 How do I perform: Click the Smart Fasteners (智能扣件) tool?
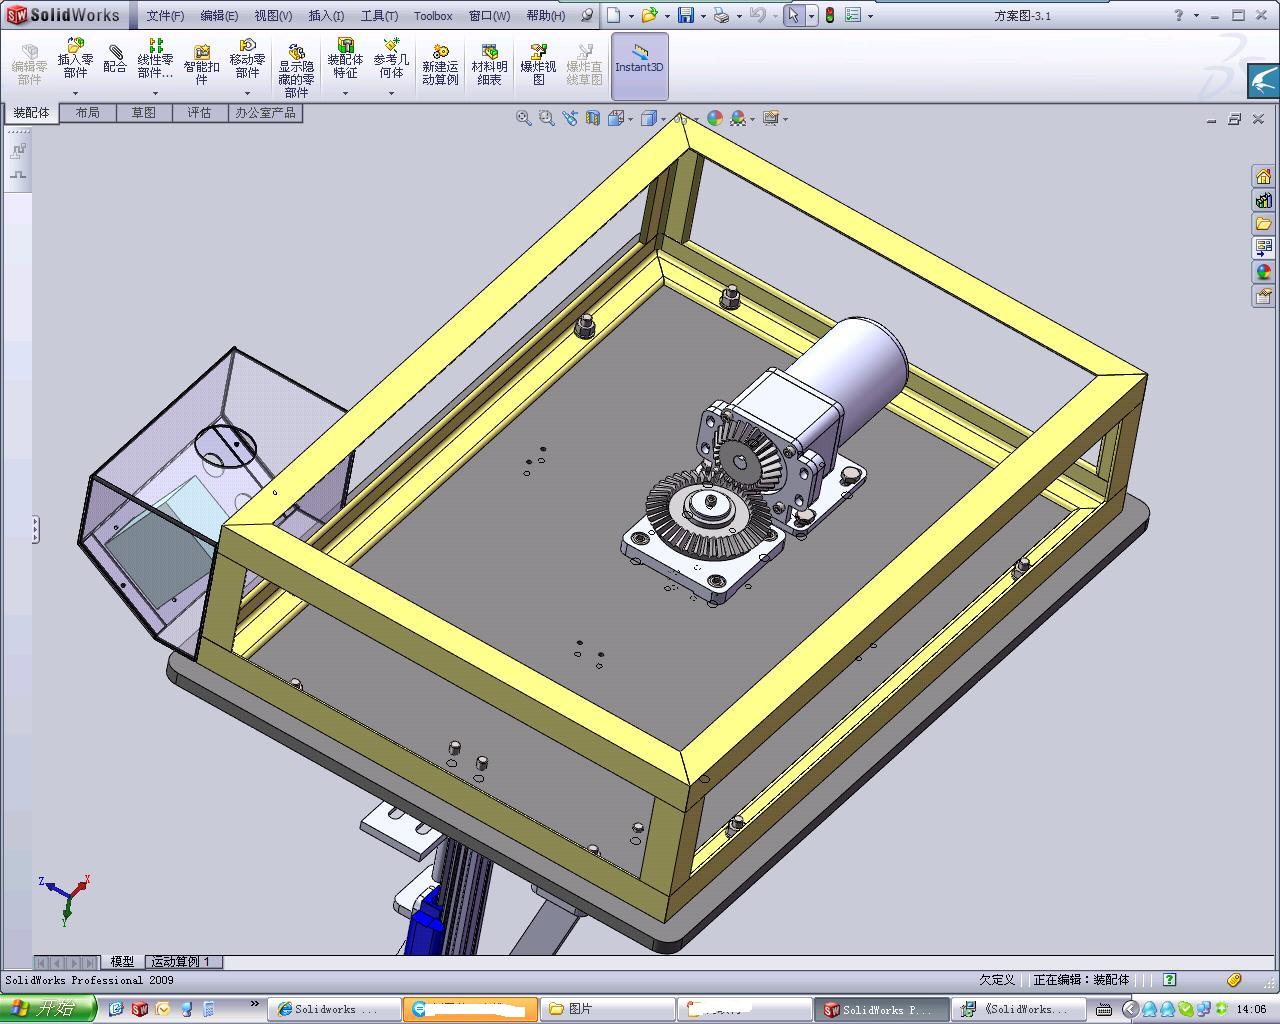pos(201,65)
